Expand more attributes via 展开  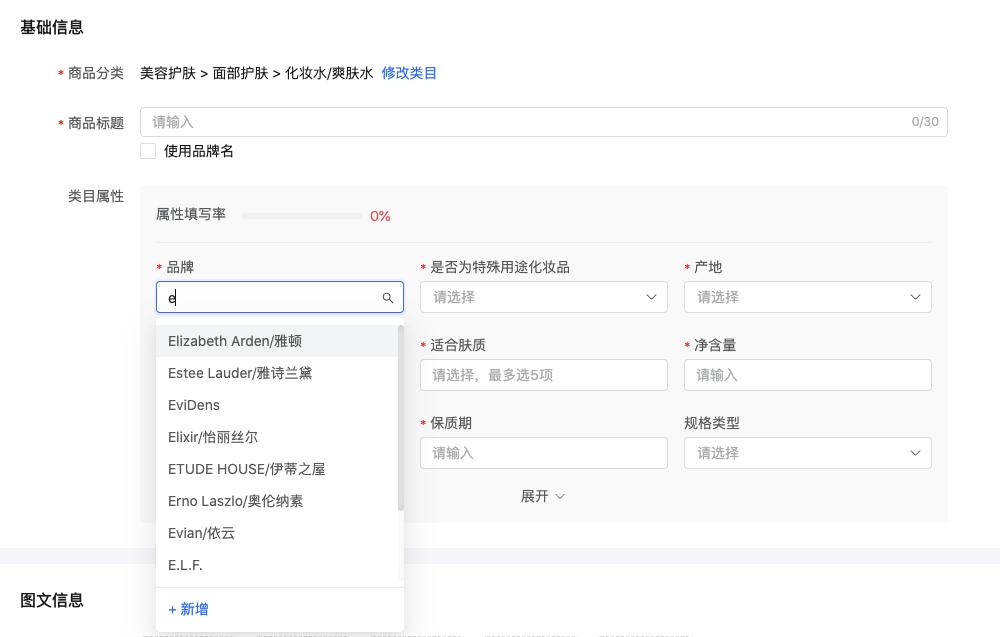pos(542,496)
